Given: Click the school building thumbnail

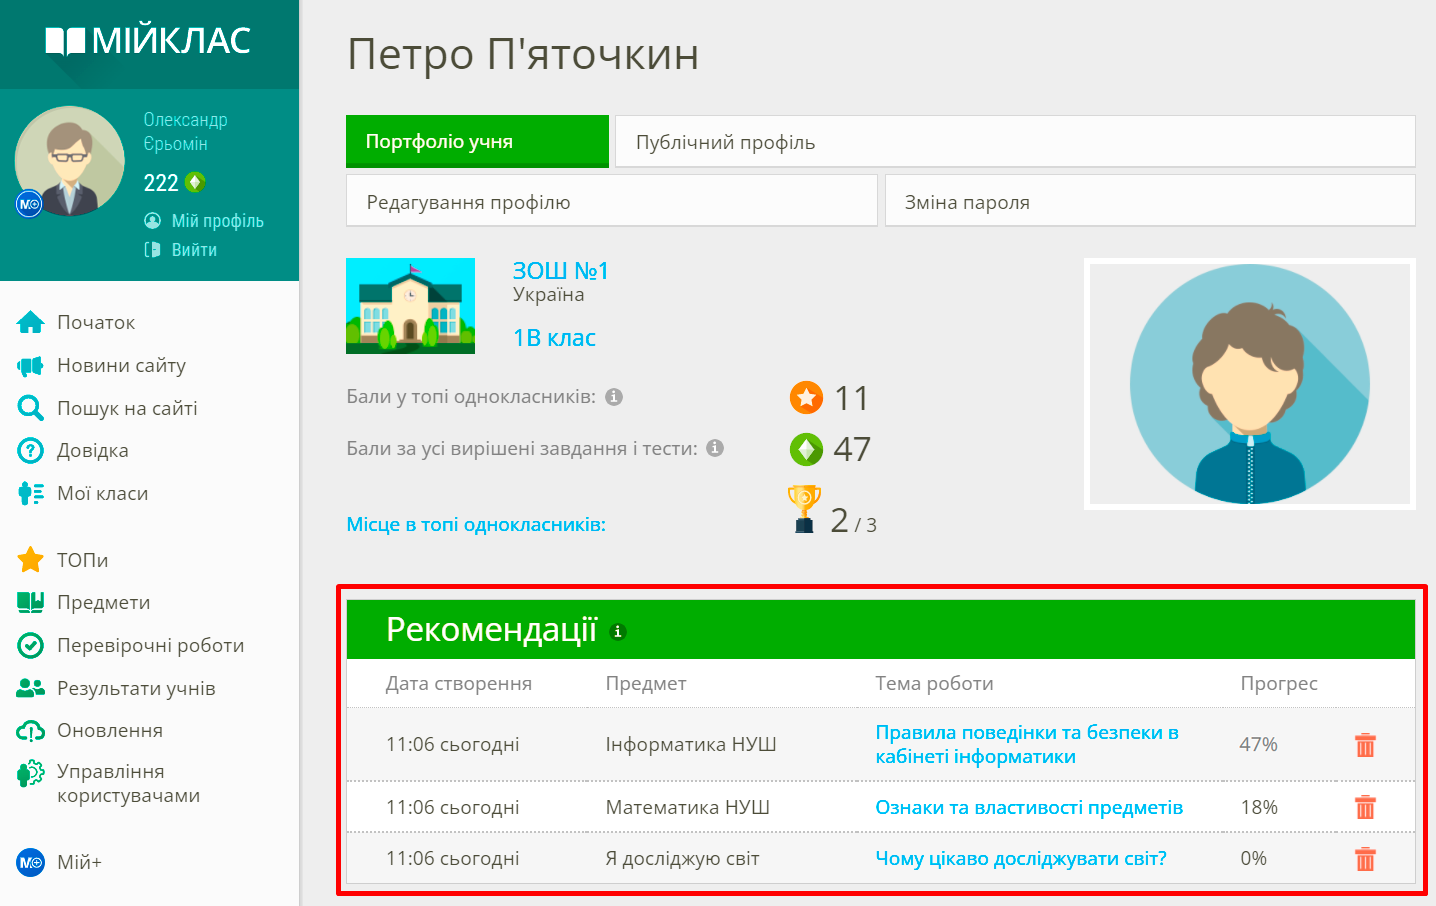Looking at the screenshot, I should click(410, 306).
